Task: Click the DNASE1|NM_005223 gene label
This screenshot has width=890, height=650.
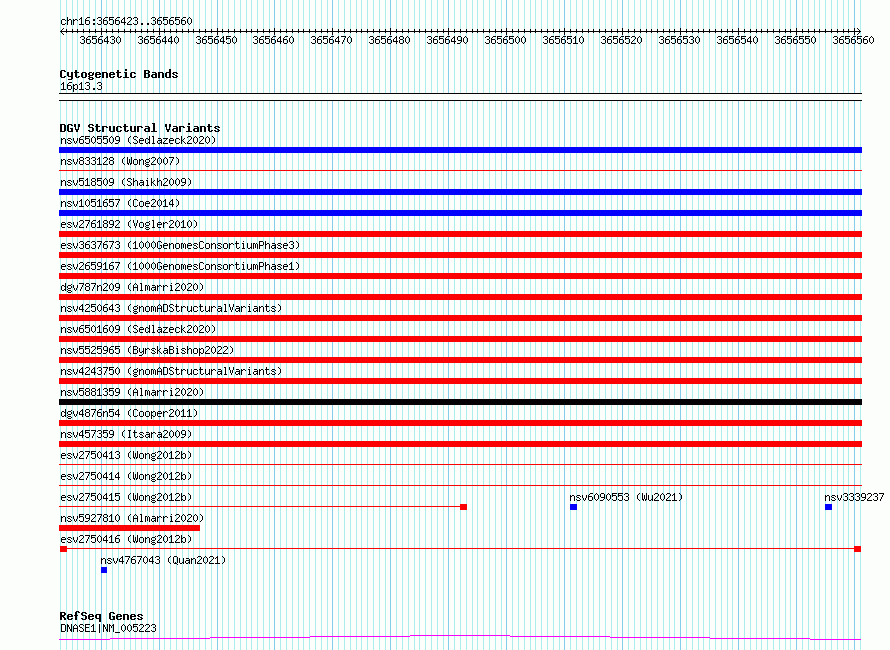Action: pos(108,628)
